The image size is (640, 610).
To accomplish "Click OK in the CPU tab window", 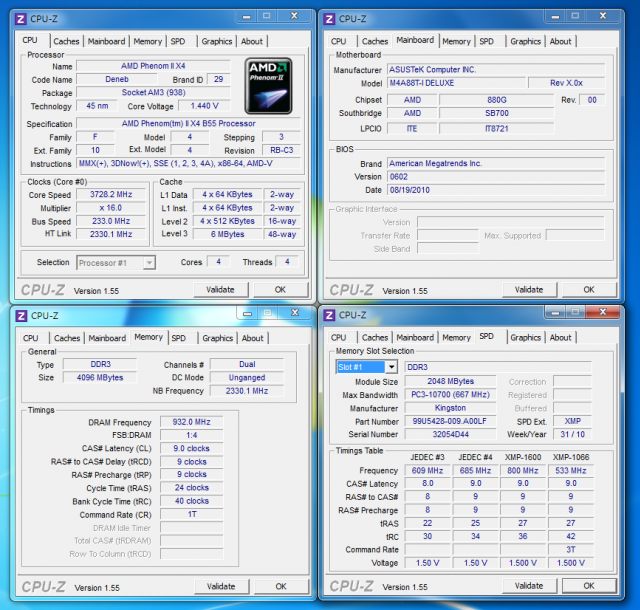I will [x=280, y=289].
